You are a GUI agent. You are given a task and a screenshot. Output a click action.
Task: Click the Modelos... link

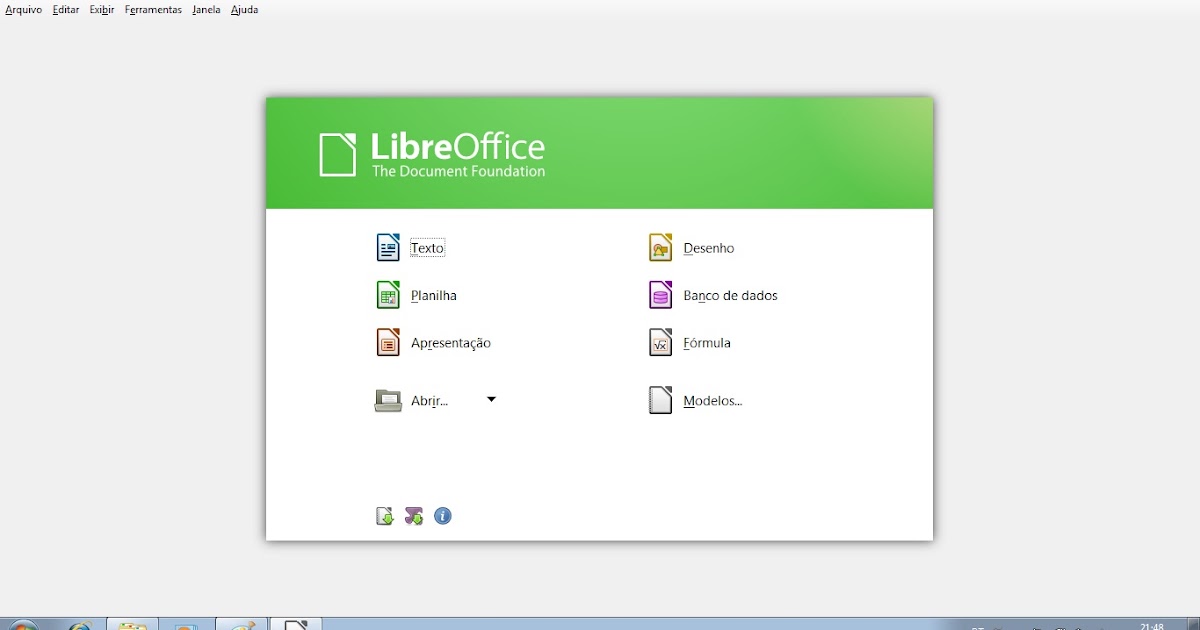click(714, 400)
